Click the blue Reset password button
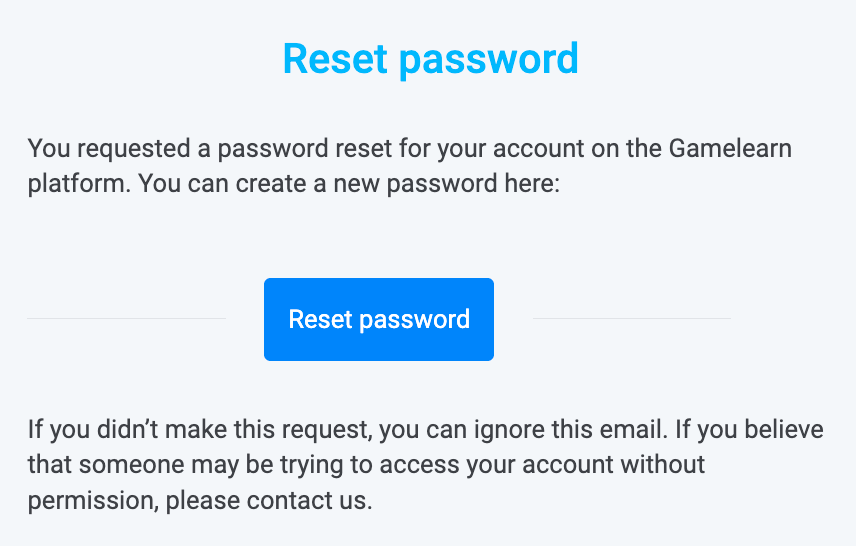The image size is (856, 546). point(379,319)
